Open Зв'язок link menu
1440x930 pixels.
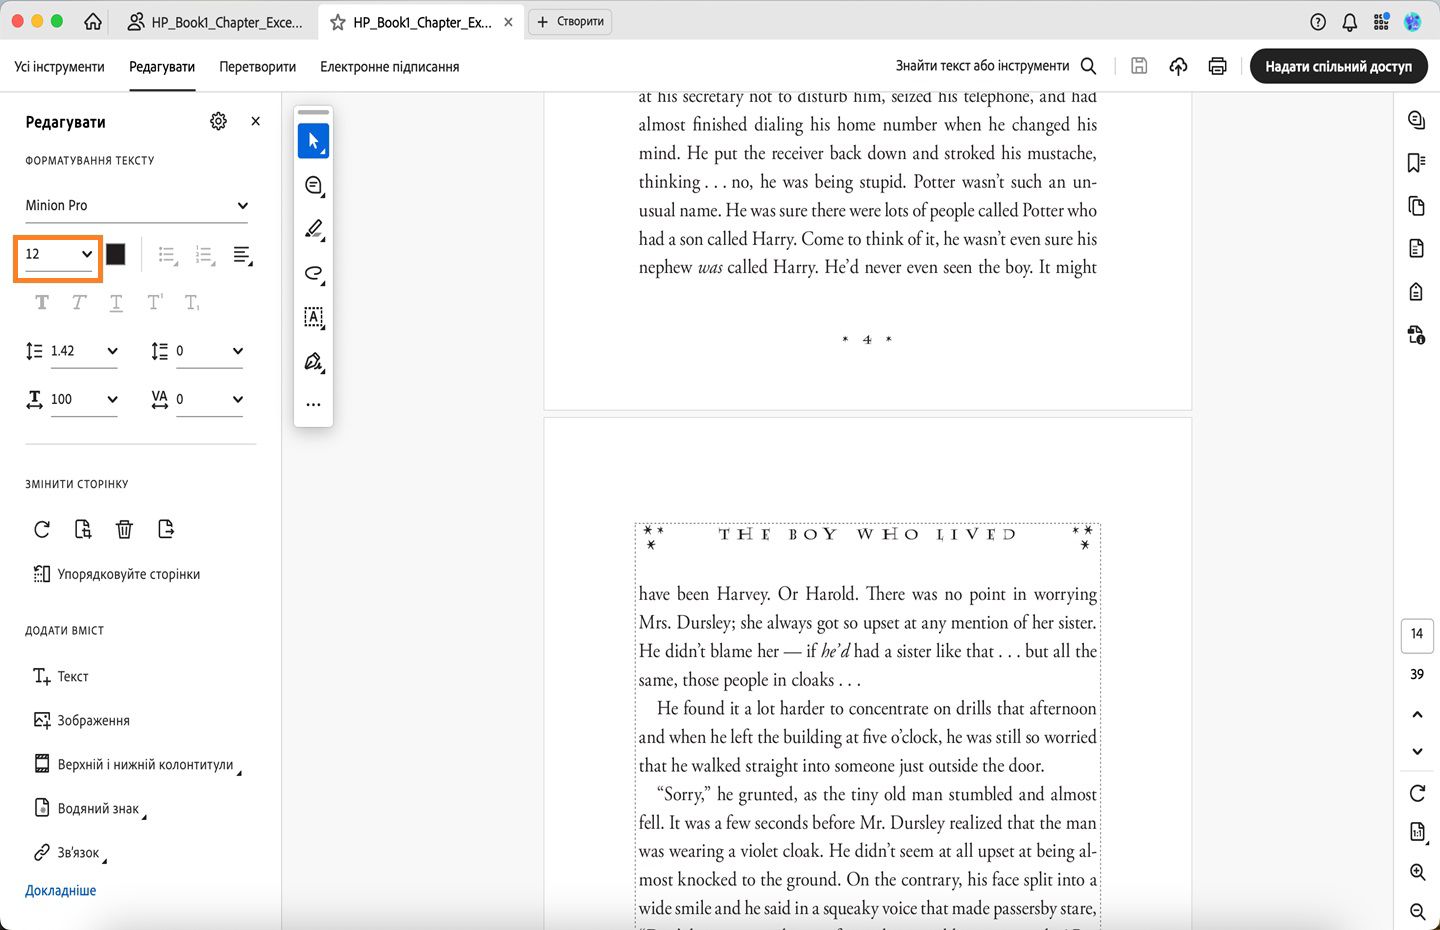69,853
